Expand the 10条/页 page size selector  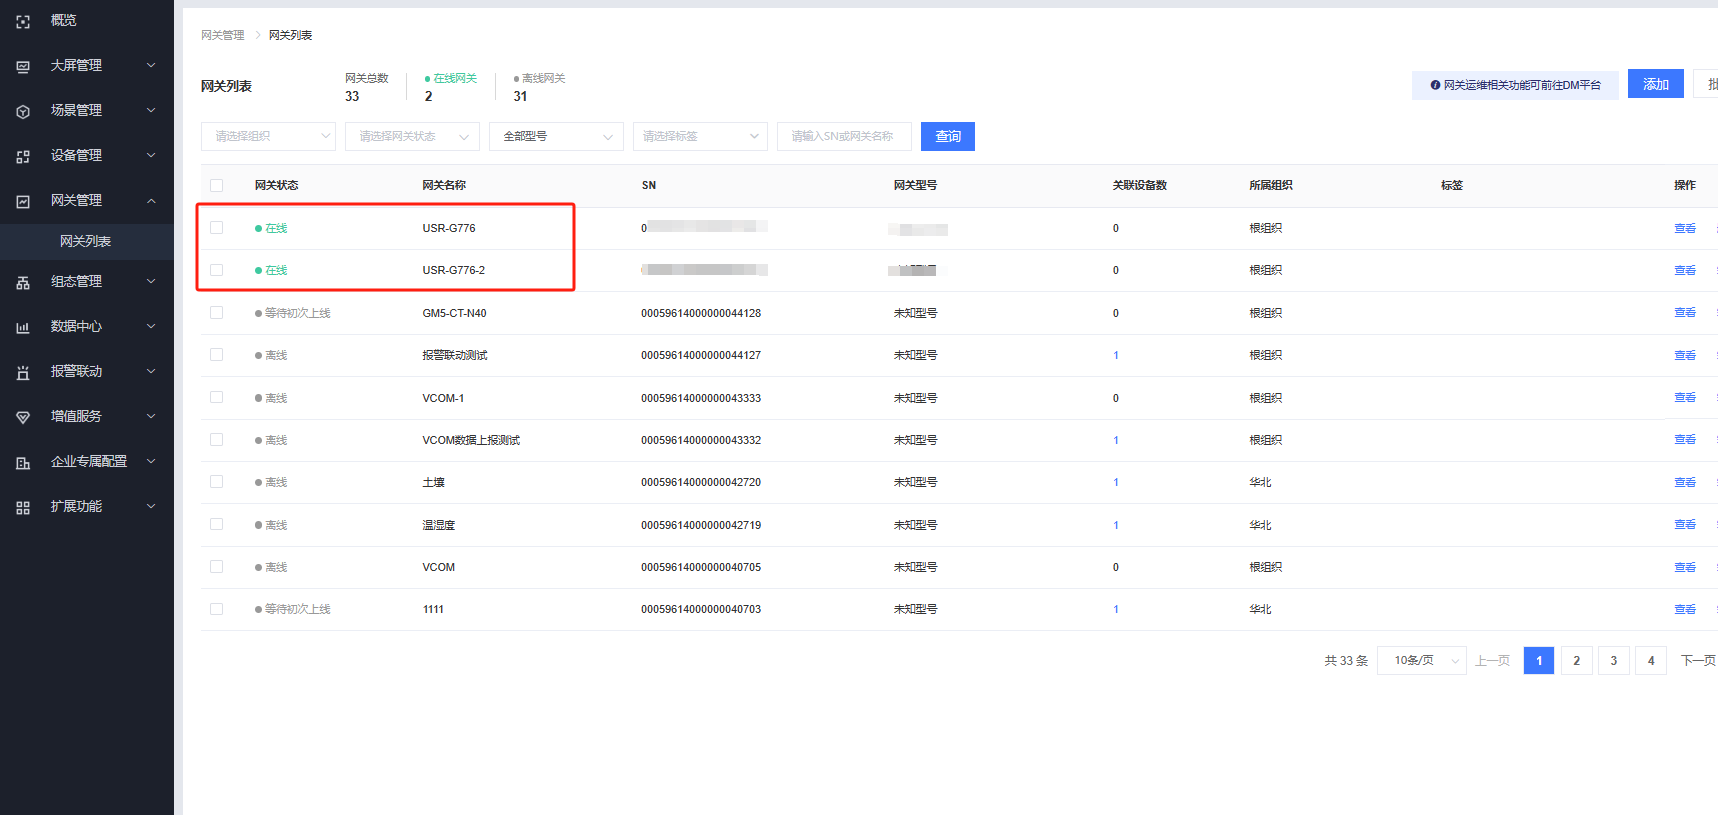[1421, 661]
